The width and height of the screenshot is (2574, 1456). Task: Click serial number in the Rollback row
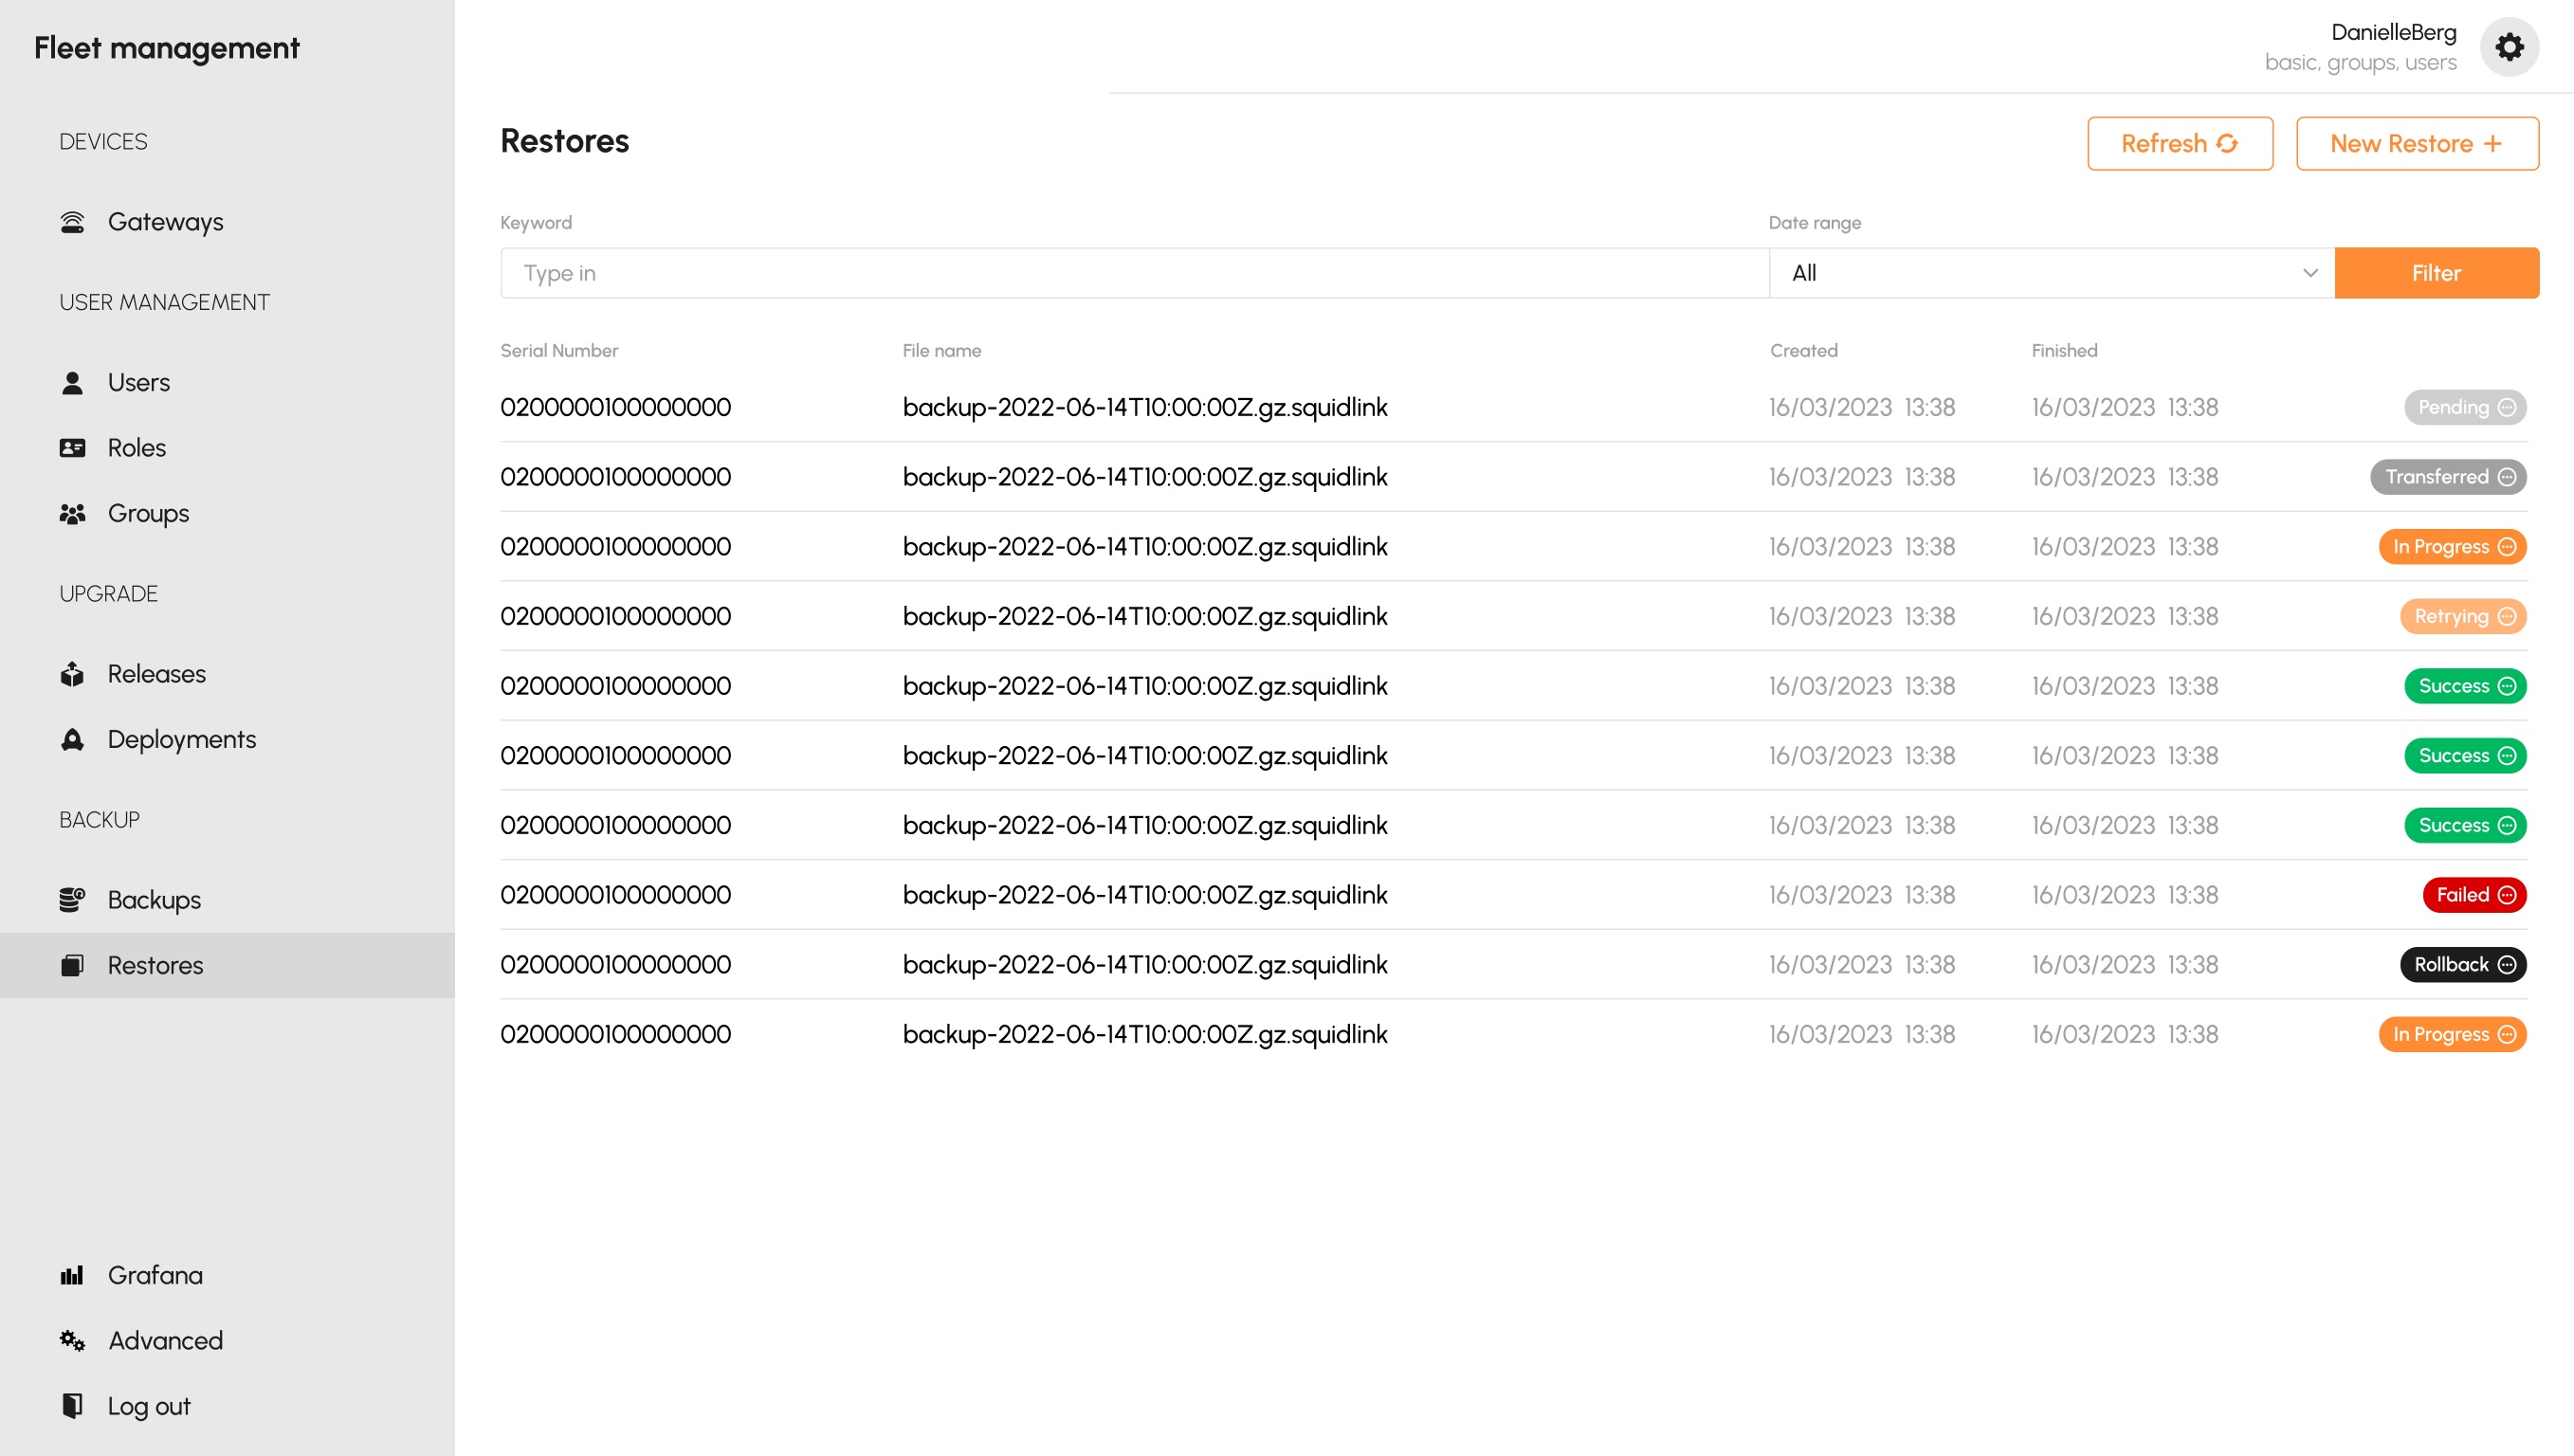click(x=616, y=965)
